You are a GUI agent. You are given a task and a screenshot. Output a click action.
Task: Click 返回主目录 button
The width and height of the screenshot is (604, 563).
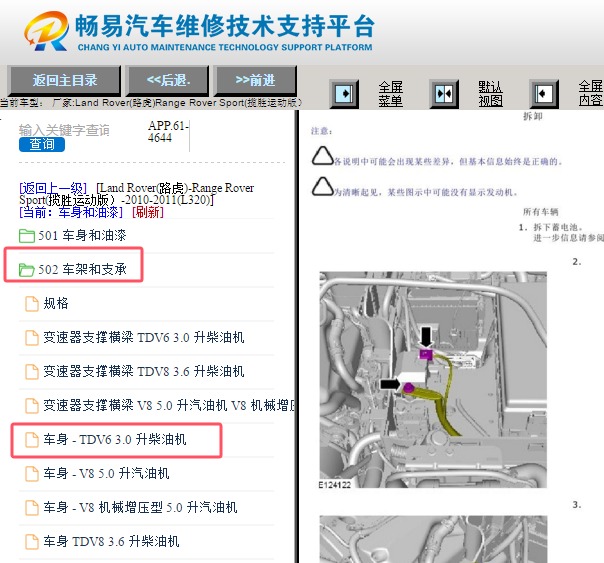64,80
